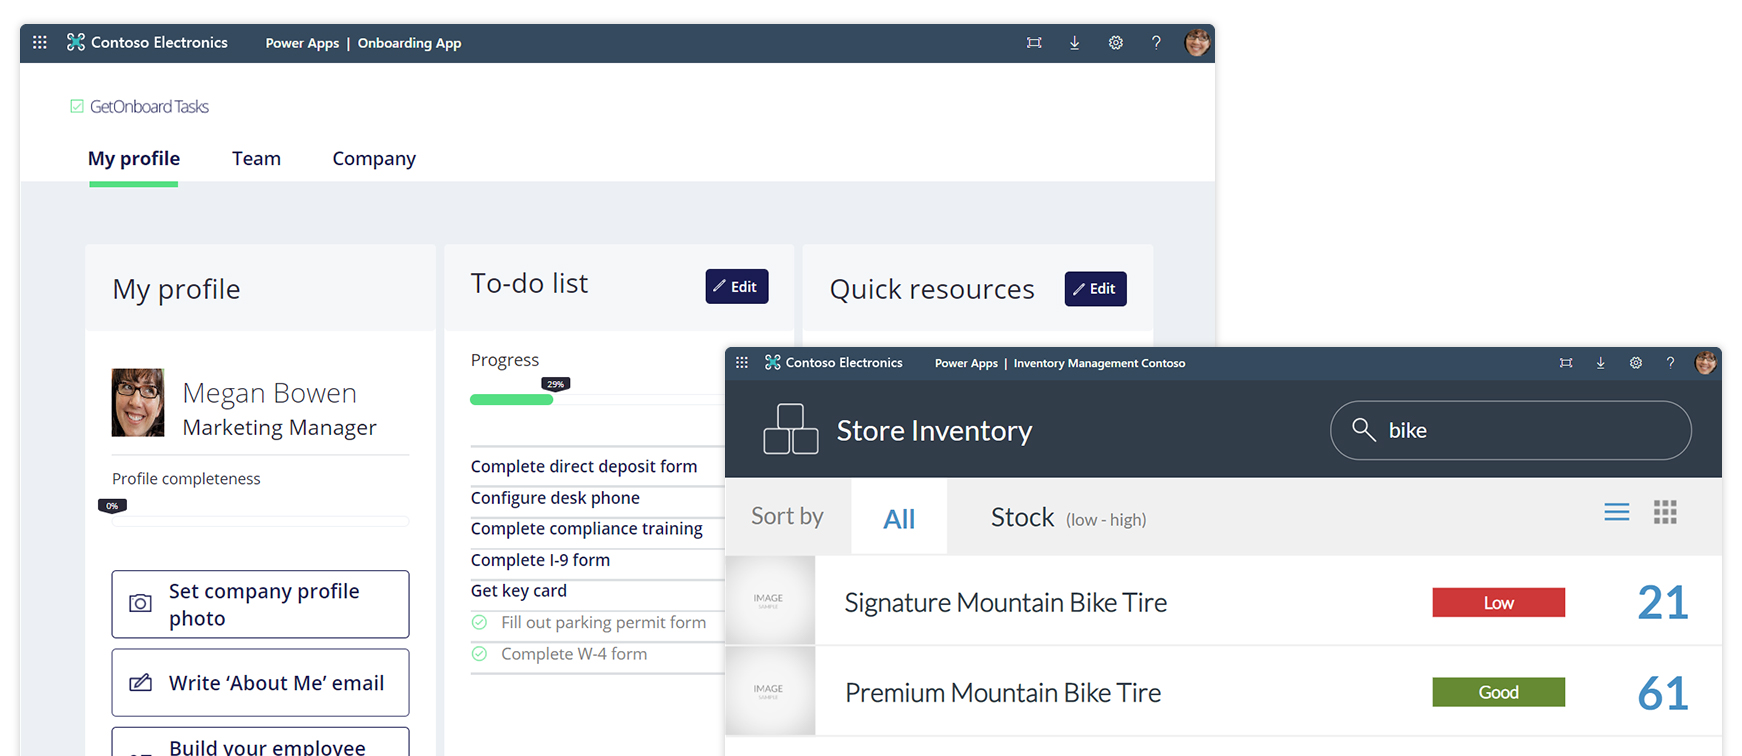The image size is (1742, 756).
Task: Sort inventory by All
Action: click(899, 517)
